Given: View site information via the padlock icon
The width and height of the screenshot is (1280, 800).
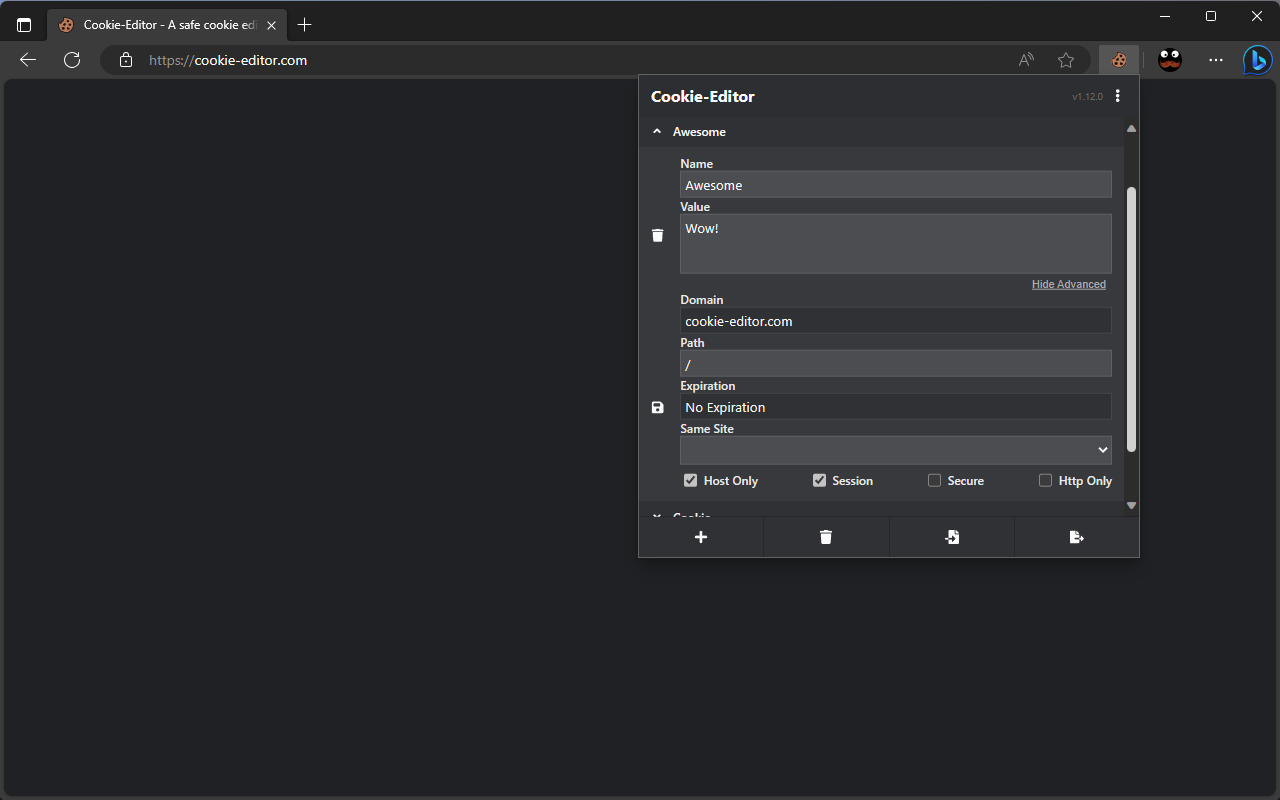Looking at the screenshot, I should tap(126, 60).
